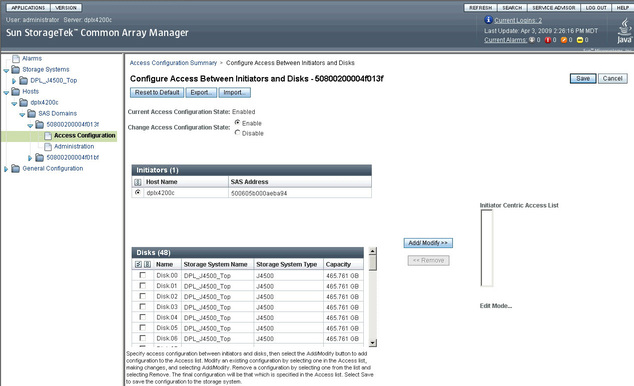Click the SAS Domains folder icon

(x=32, y=114)
